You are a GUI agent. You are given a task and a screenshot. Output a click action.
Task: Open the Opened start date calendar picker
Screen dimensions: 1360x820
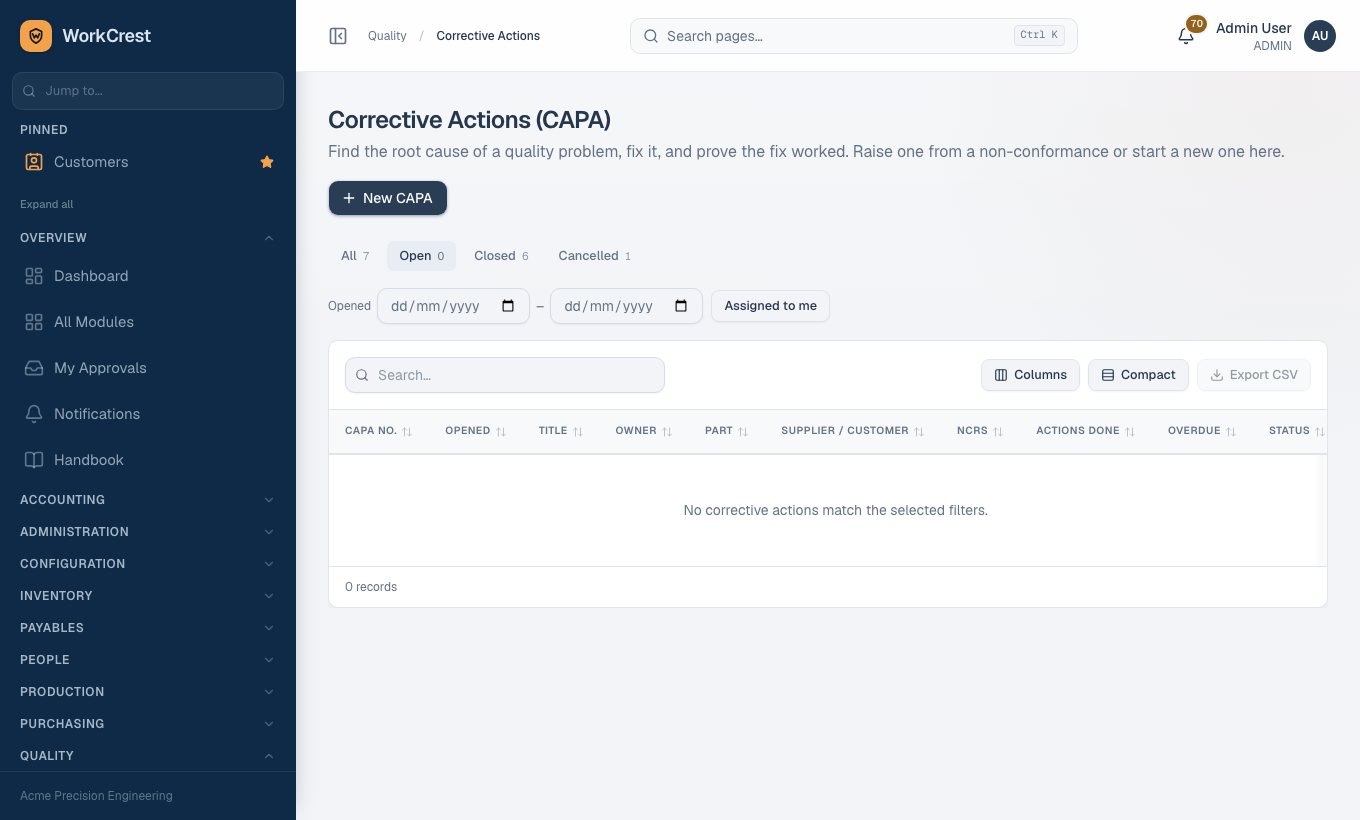point(508,306)
